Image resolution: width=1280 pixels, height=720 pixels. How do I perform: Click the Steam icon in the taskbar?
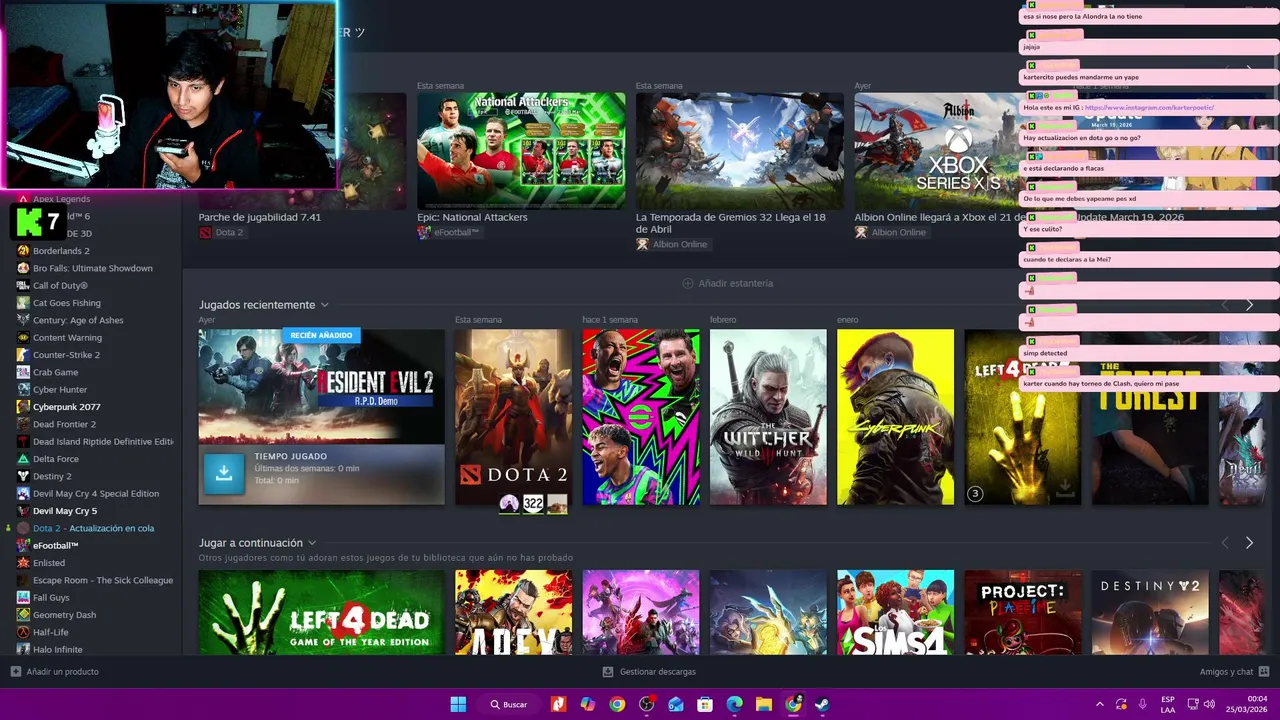click(822, 704)
